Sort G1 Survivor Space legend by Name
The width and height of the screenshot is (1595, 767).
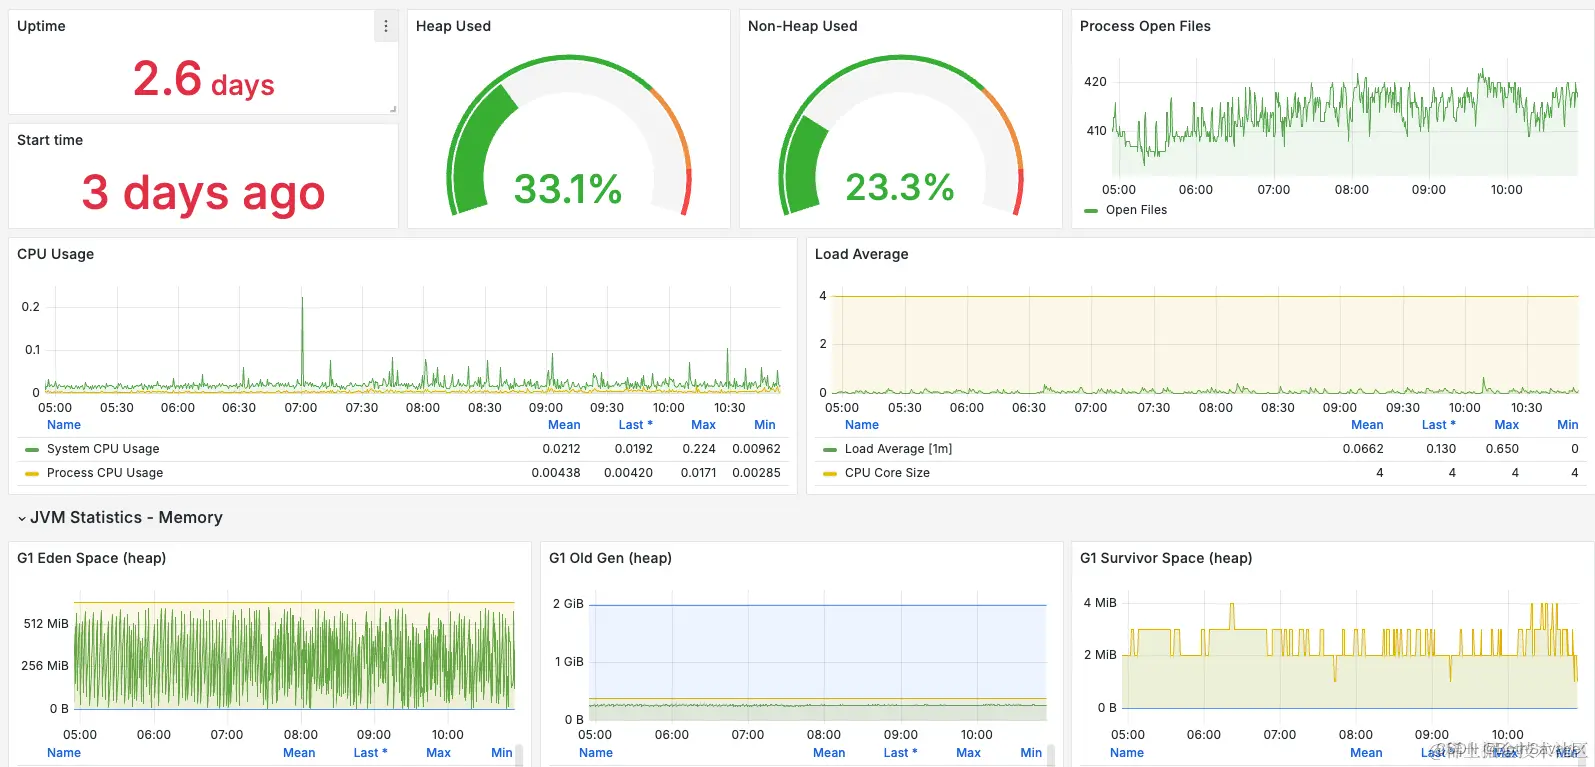[1127, 753]
